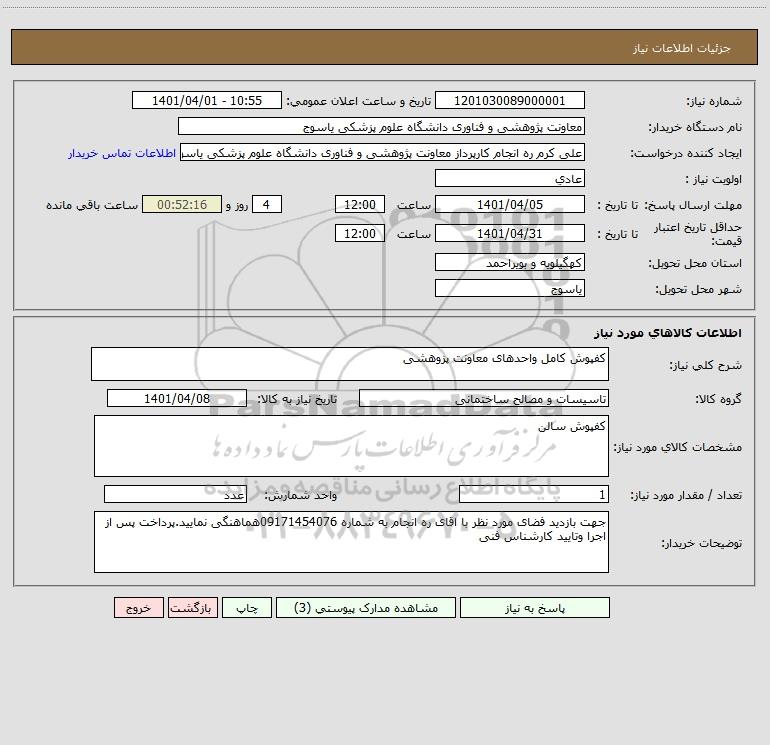Click the 'شرح کلی نیاز:' label
This screenshot has height=745, width=770.
click(706, 365)
